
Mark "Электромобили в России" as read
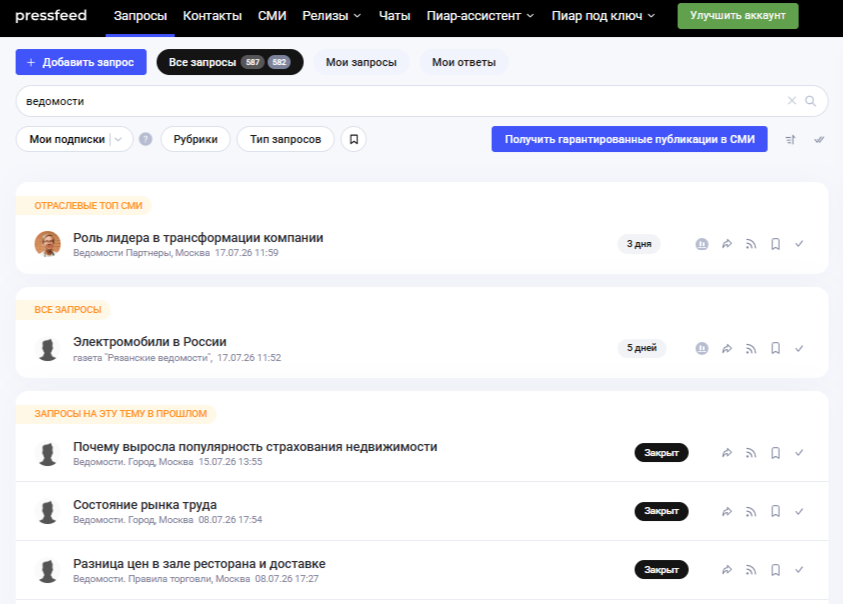point(799,349)
